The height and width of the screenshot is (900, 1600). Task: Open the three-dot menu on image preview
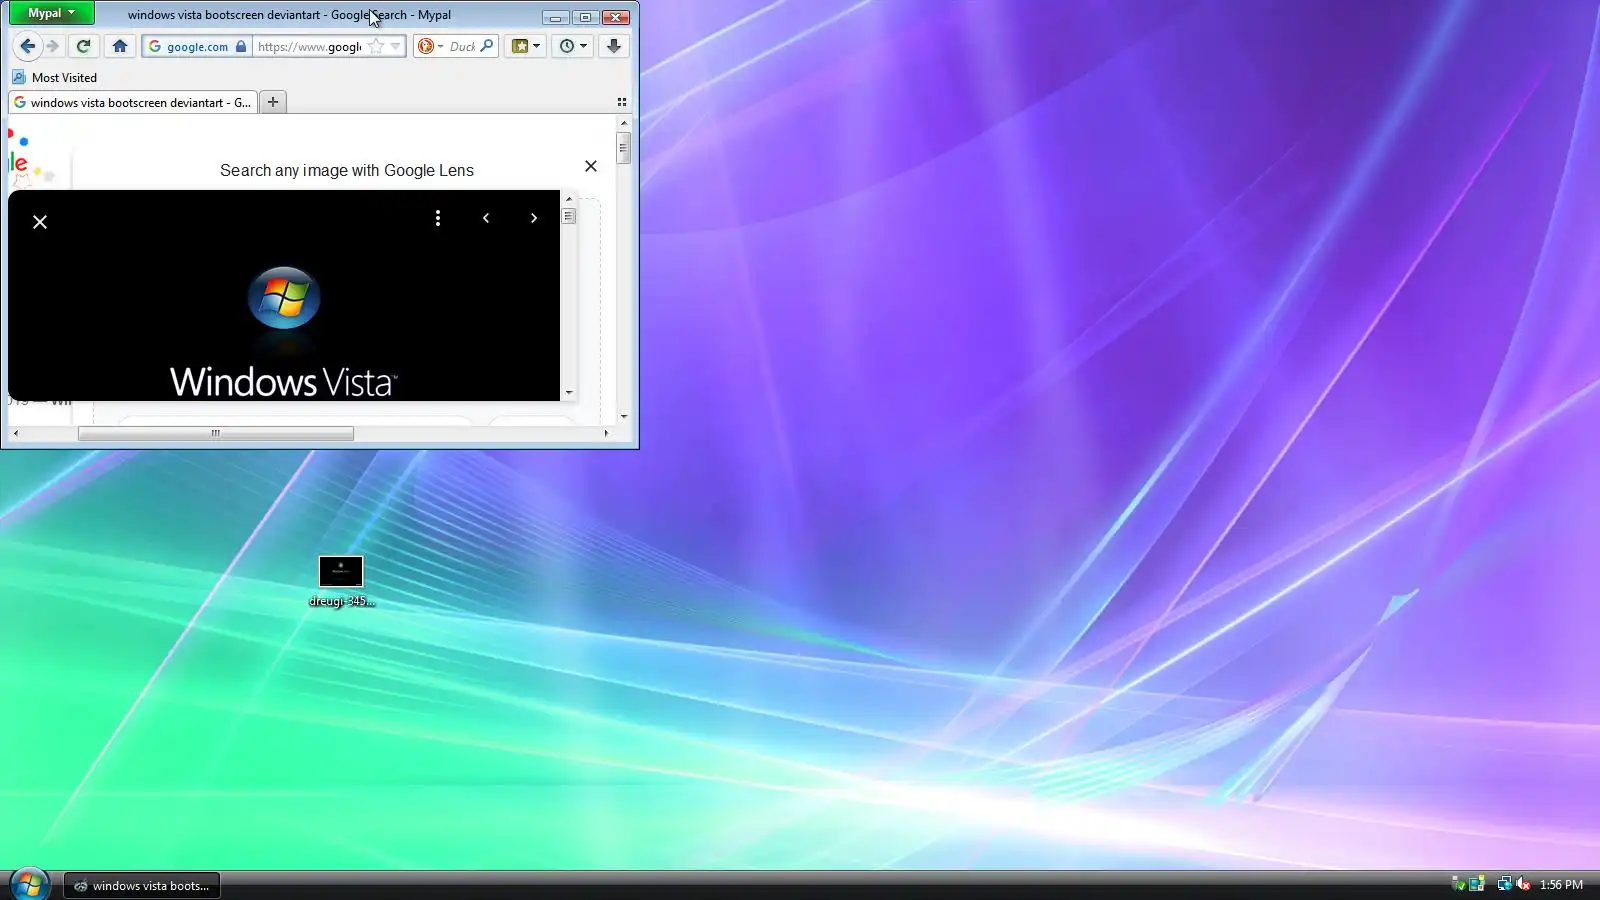[438, 218]
